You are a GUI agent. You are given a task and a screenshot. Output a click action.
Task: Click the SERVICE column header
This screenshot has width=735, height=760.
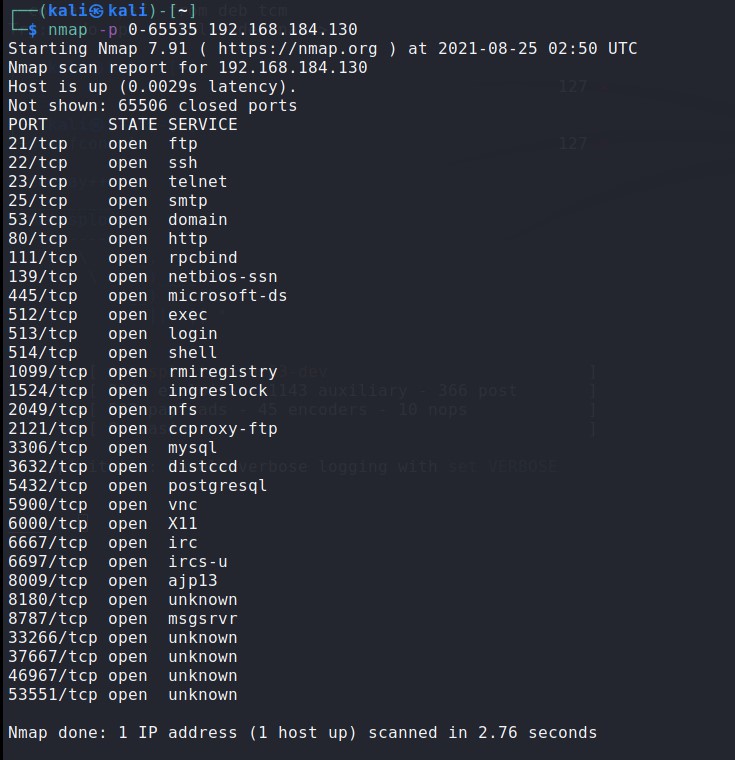pos(203,125)
